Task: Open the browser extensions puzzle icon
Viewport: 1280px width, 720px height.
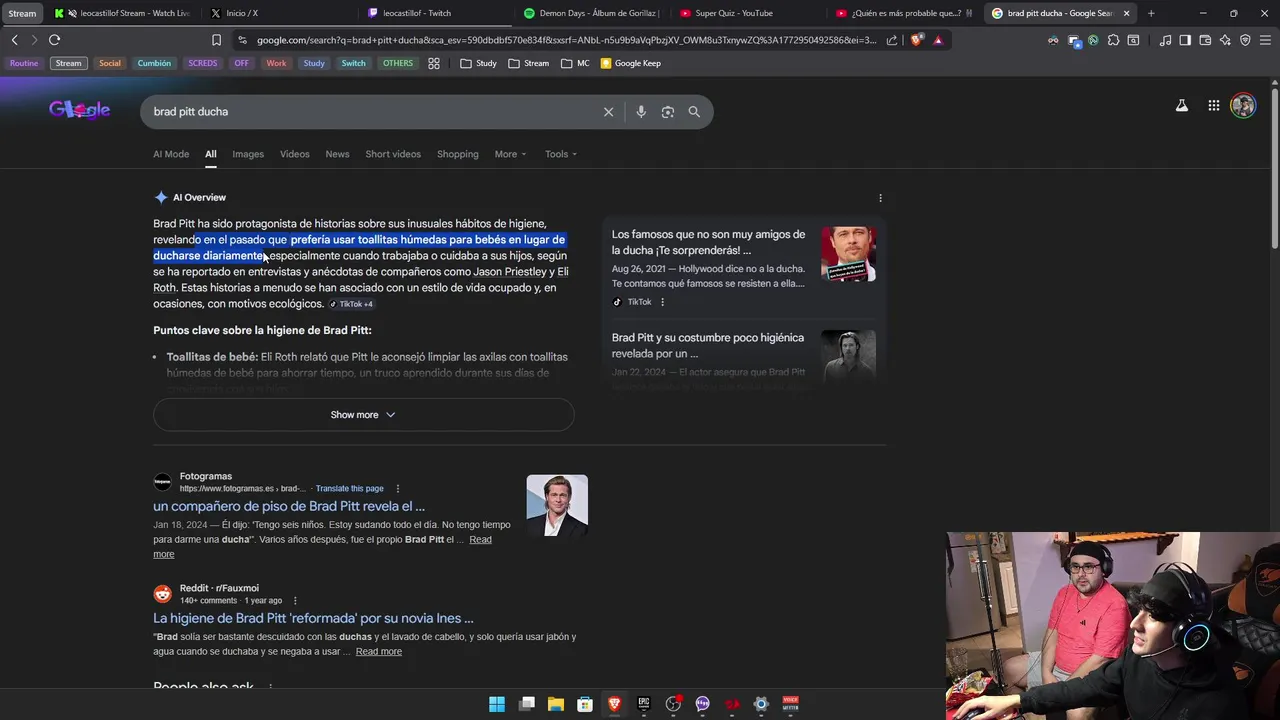Action: tap(1113, 40)
